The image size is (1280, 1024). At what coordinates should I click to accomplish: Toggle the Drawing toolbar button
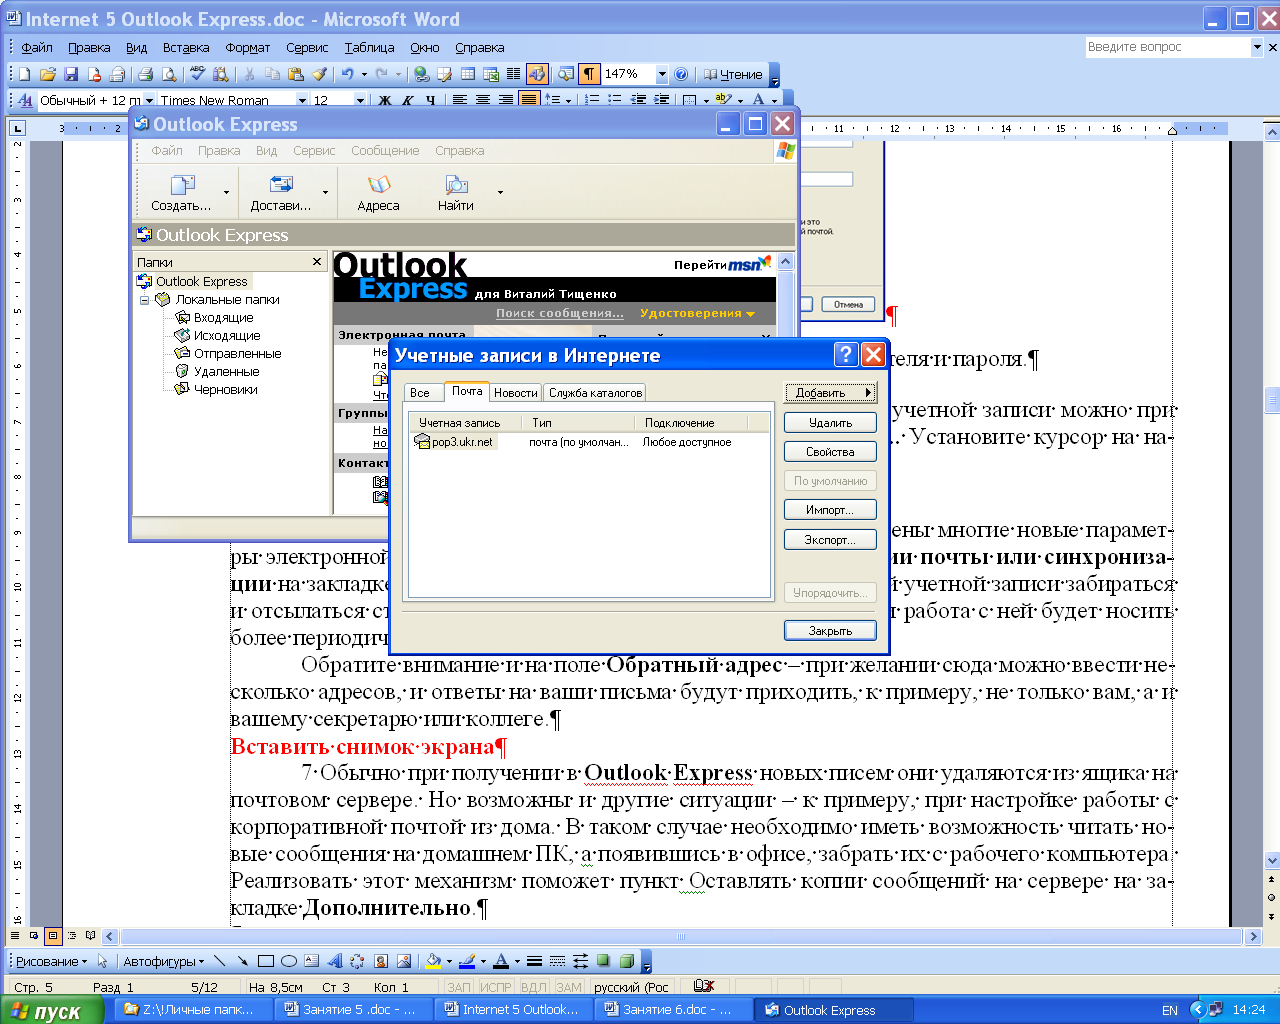pyautogui.click(x=537, y=74)
